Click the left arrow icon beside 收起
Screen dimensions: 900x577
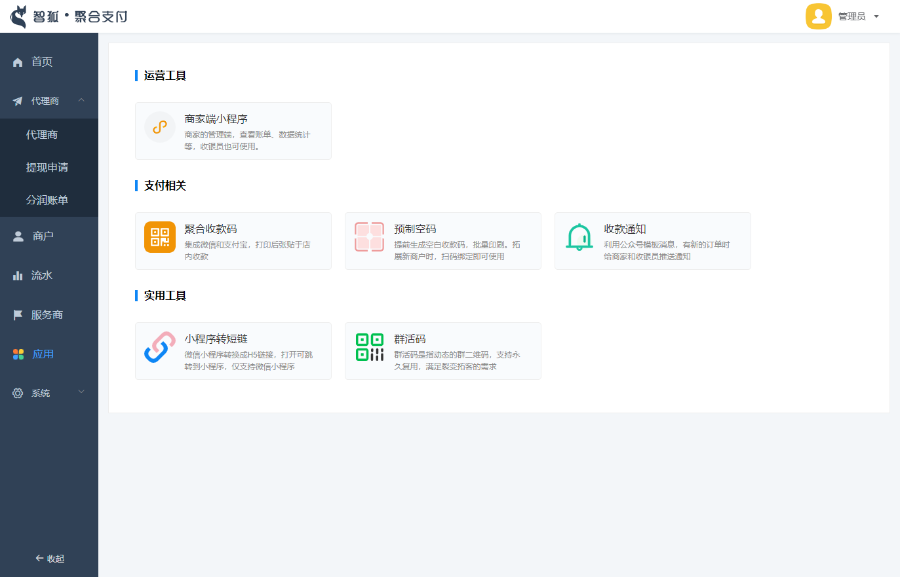[39, 558]
